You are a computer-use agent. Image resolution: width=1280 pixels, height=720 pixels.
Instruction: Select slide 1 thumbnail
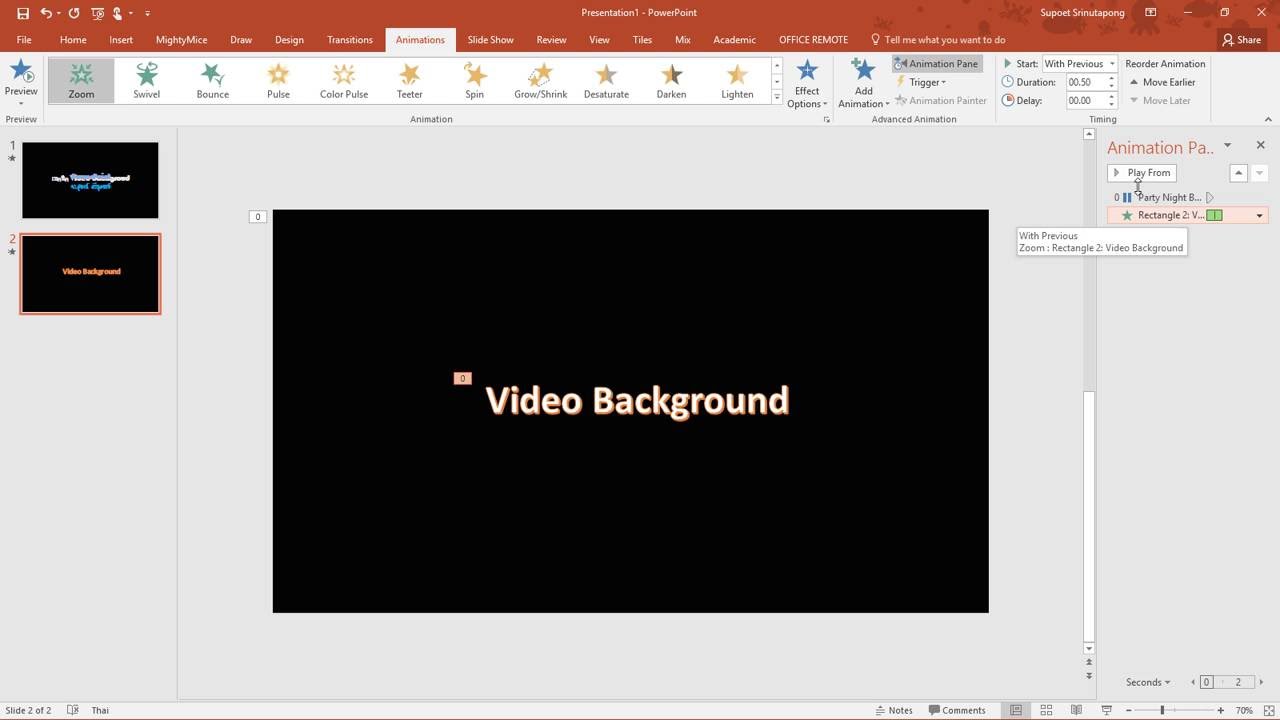90,180
